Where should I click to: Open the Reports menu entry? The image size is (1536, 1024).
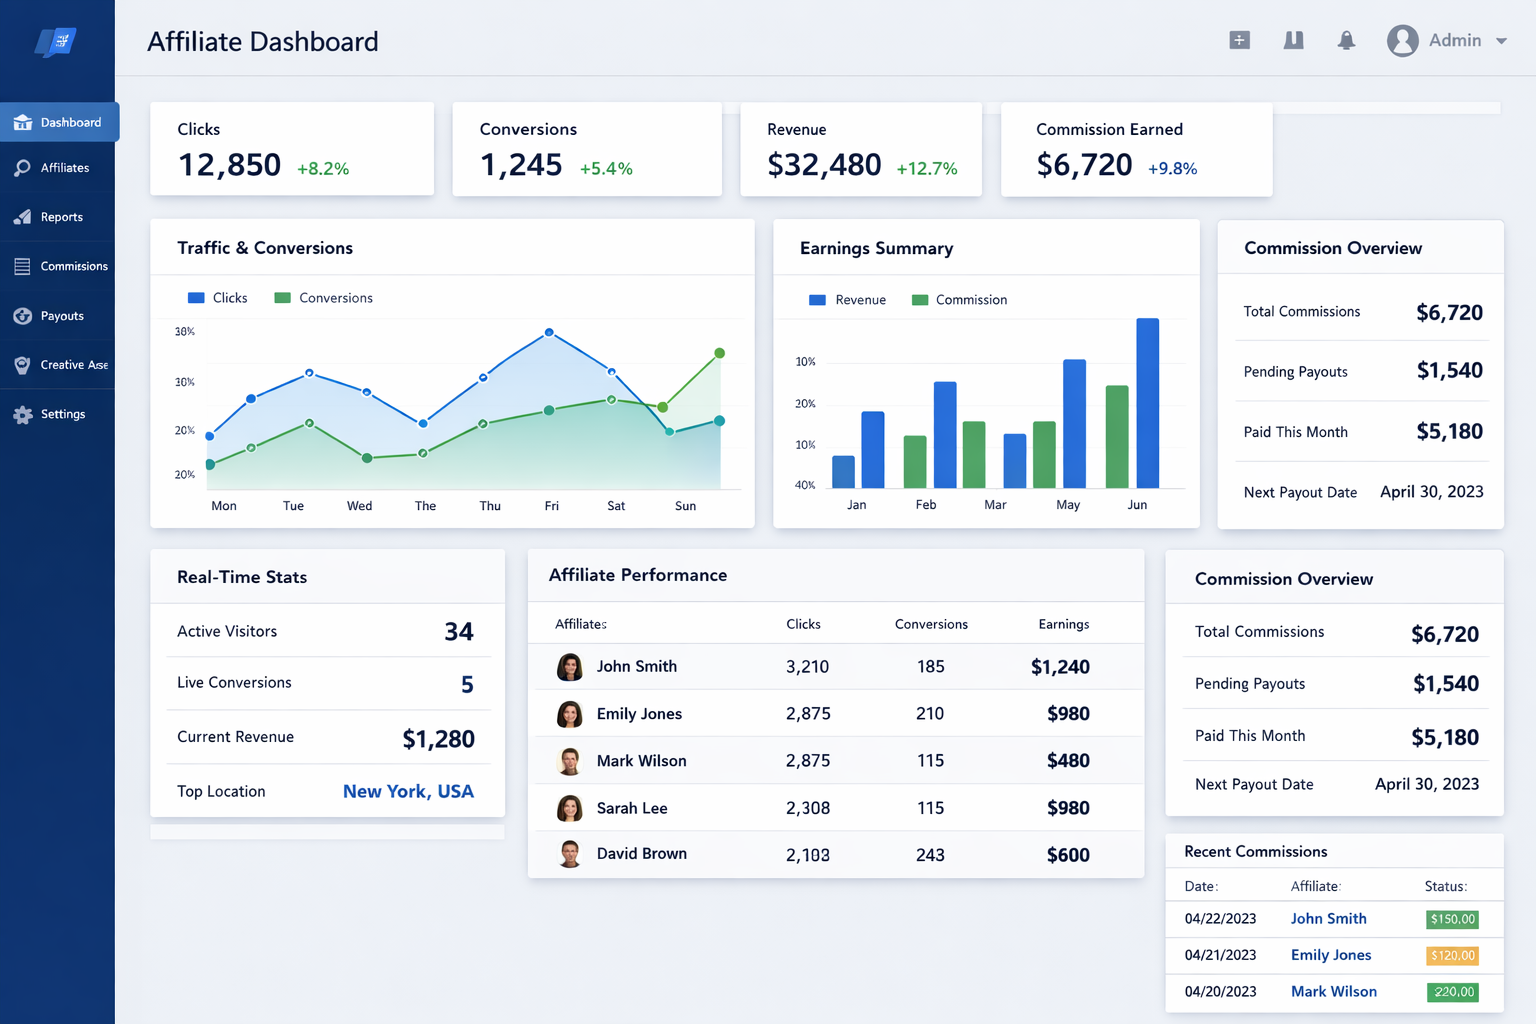coord(62,216)
